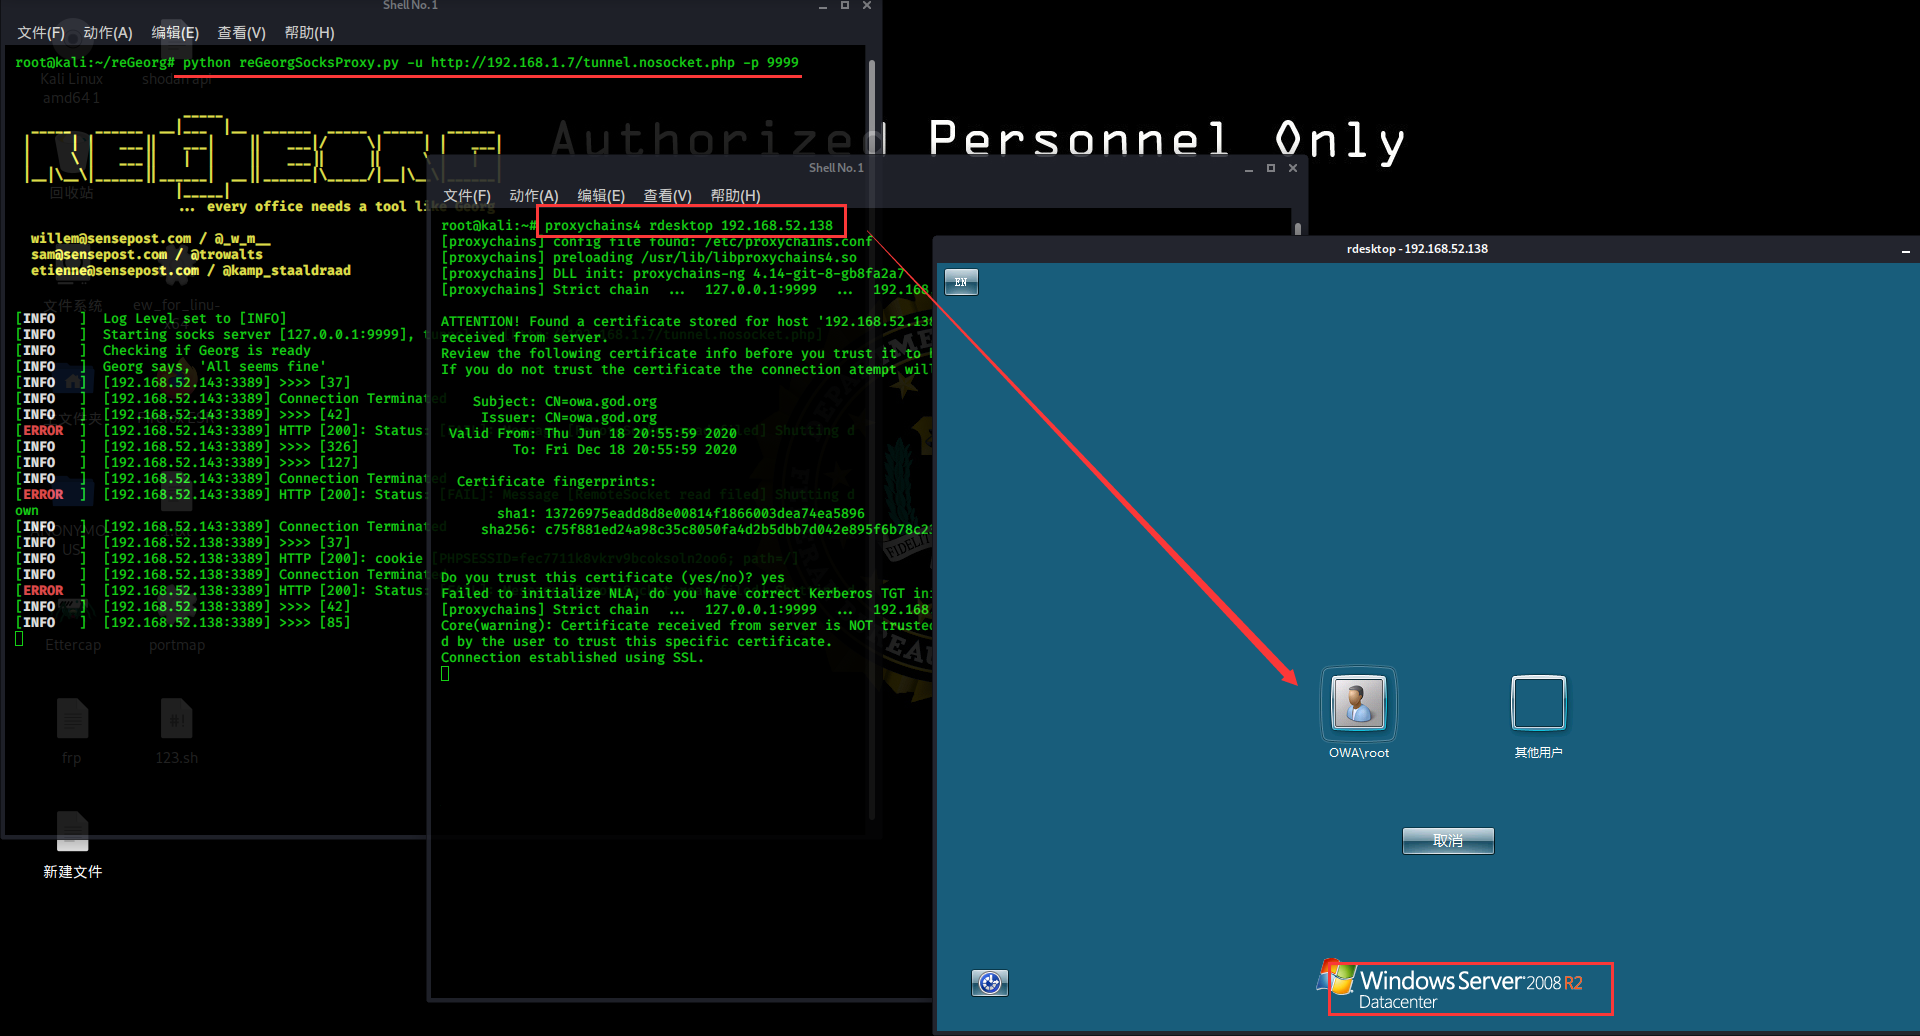Screen dimensions: 1920x1036
Task: Click 'Subject: CN=owa.god.org' certificate line
Action: pyautogui.click(x=564, y=402)
